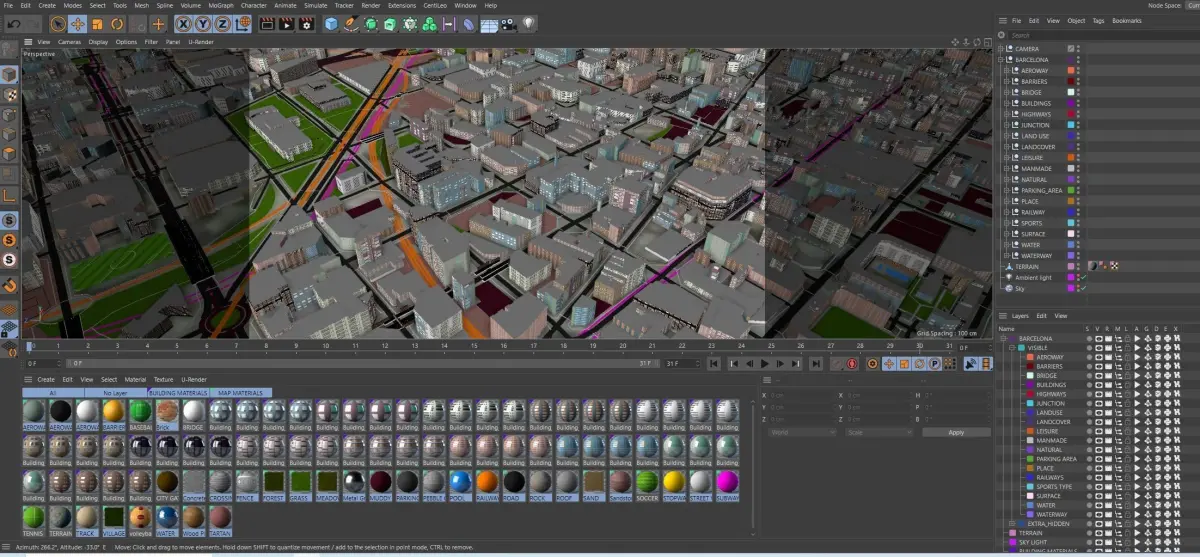Image resolution: width=1200 pixels, height=557 pixels.
Task: Click the light bulb Light icon
Action: pos(529,23)
